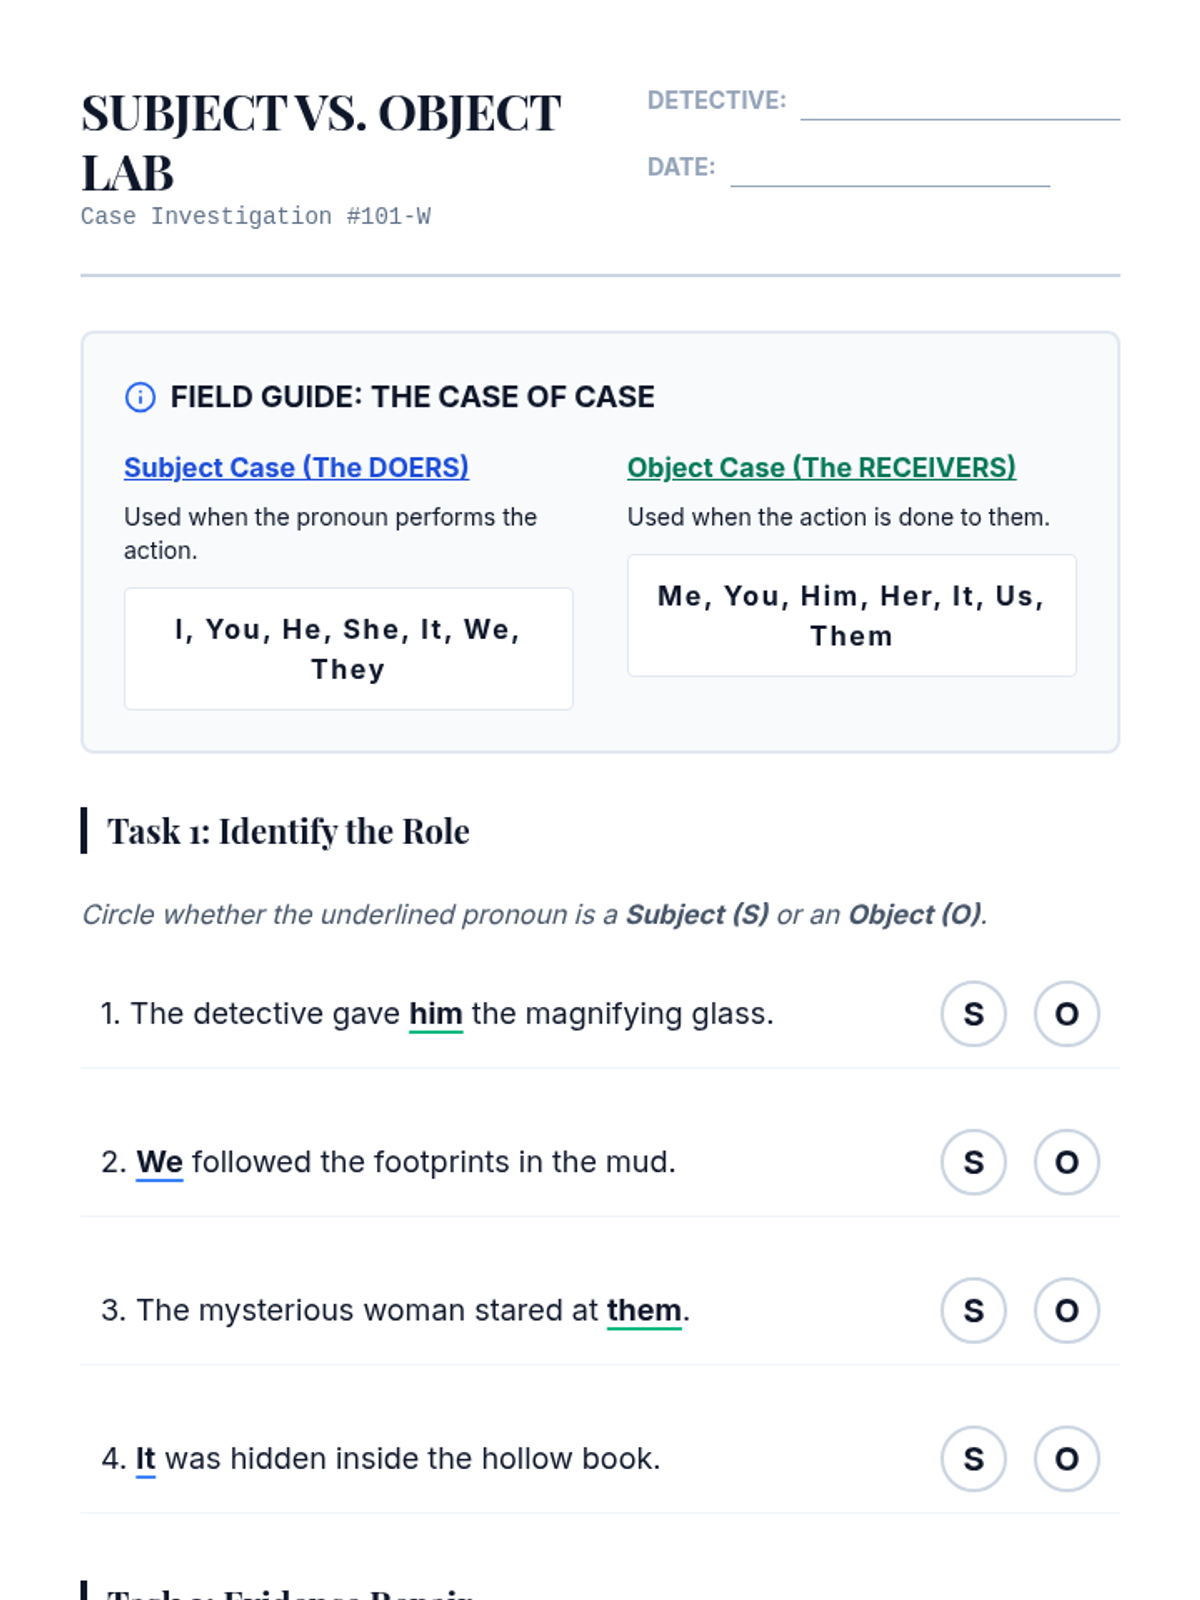
Task: Click the object pronouns list box
Action: tap(851, 616)
